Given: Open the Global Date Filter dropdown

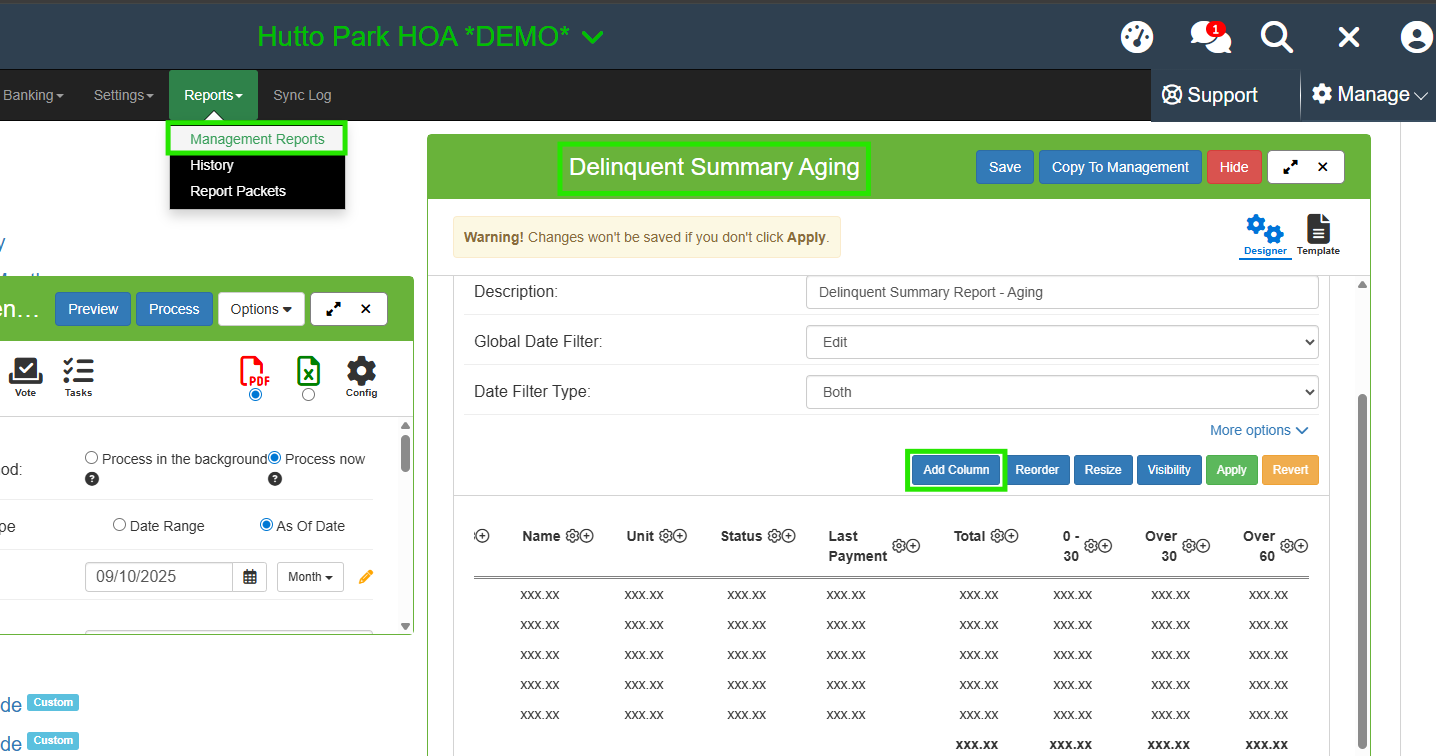Looking at the screenshot, I should [x=1061, y=342].
